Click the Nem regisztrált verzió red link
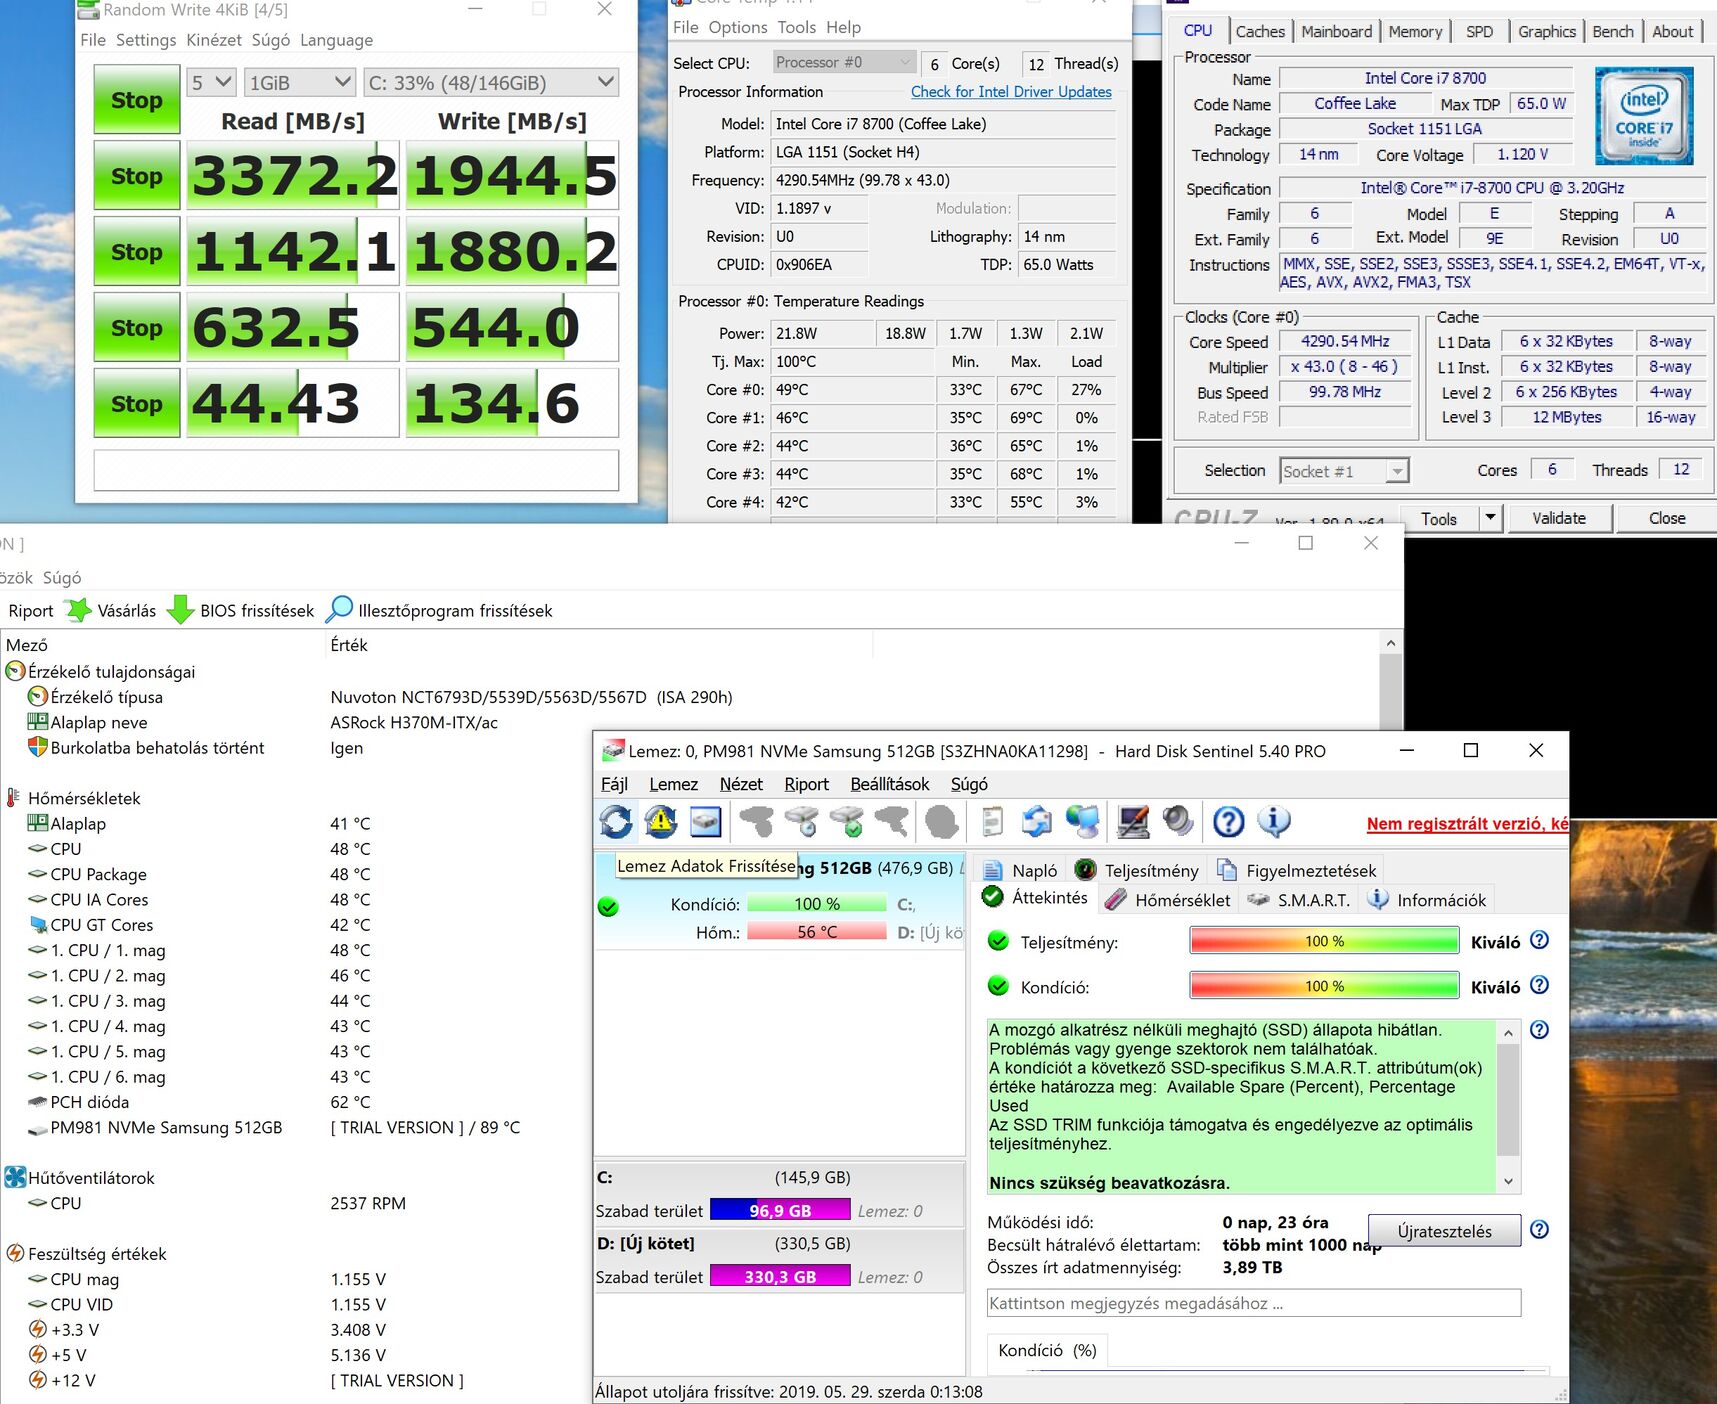This screenshot has width=1717, height=1404. point(1467,824)
